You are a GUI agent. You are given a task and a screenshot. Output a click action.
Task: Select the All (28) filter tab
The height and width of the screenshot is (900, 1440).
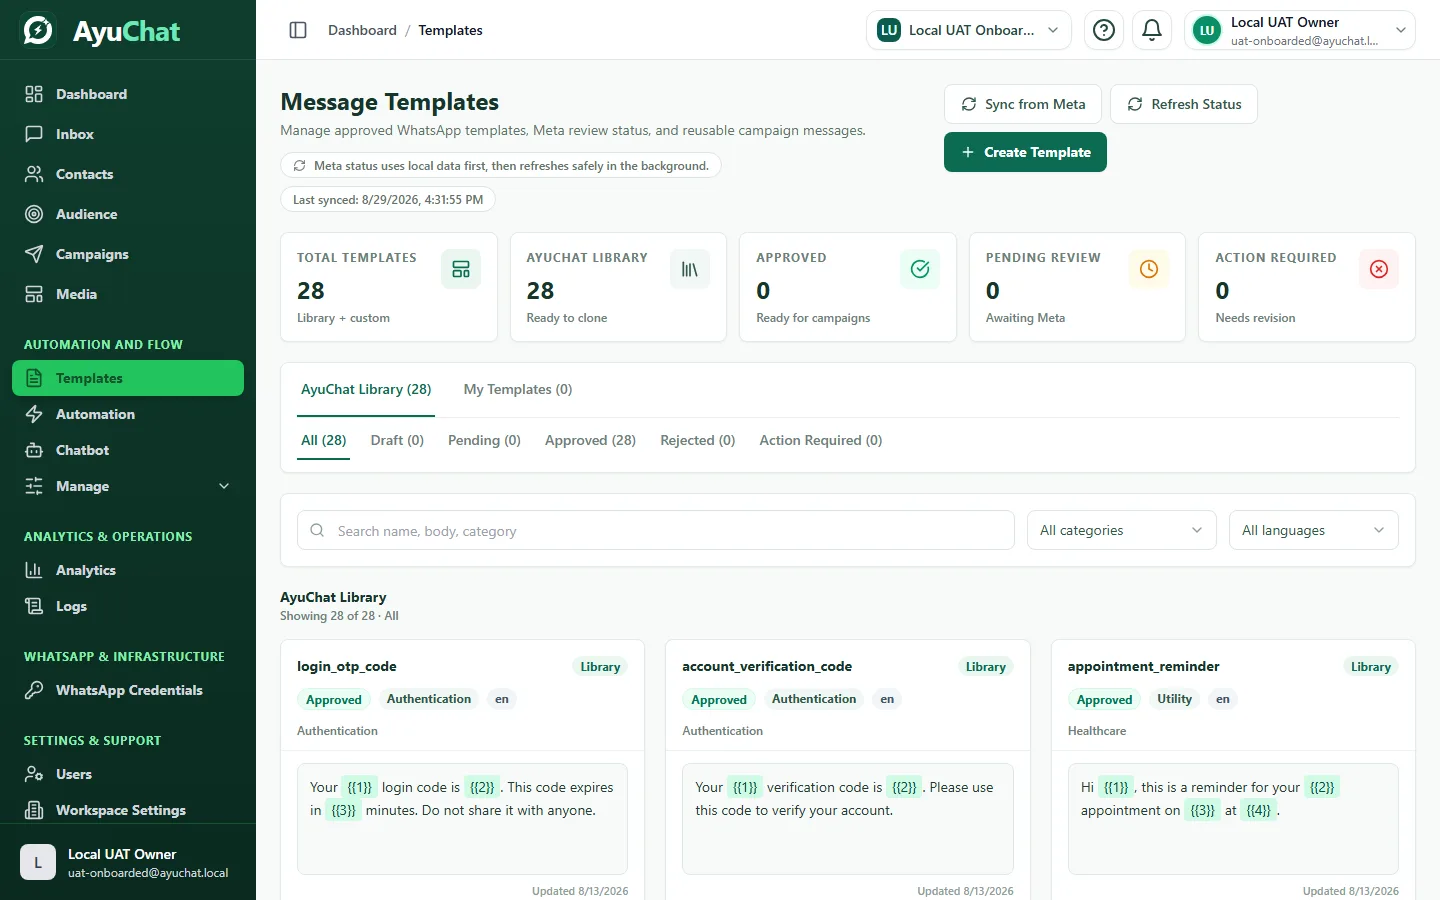click(324, 440)
